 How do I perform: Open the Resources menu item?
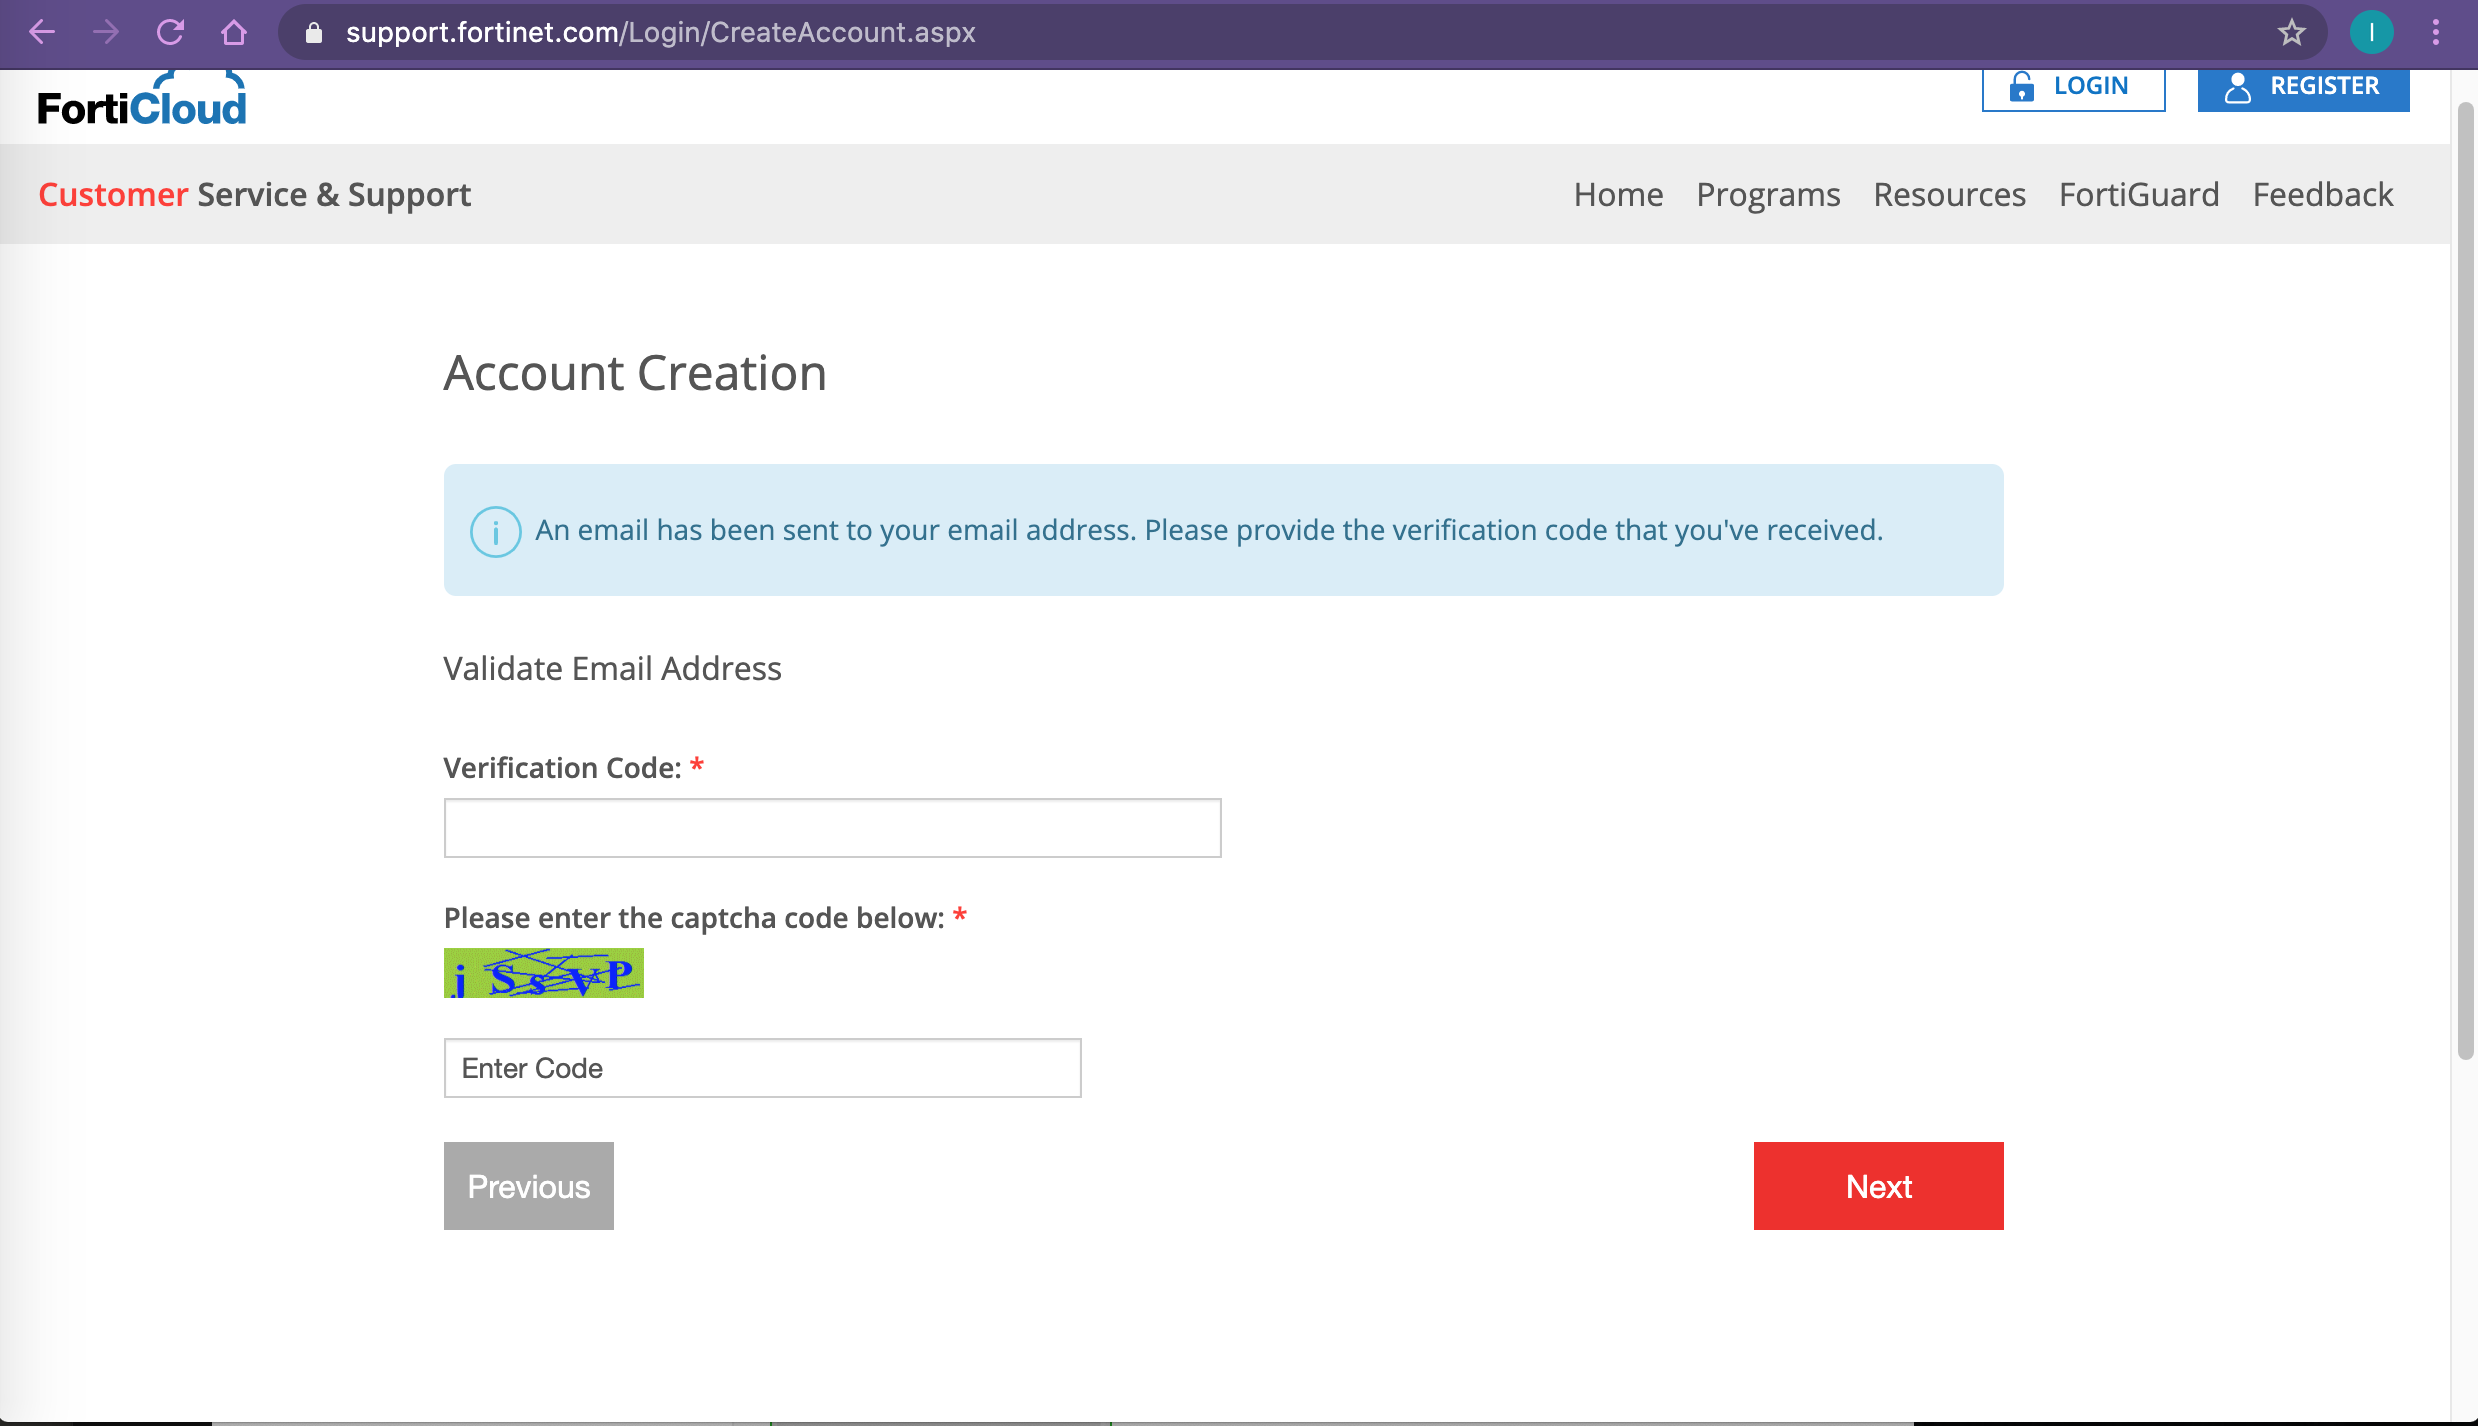click(1949, 194)
